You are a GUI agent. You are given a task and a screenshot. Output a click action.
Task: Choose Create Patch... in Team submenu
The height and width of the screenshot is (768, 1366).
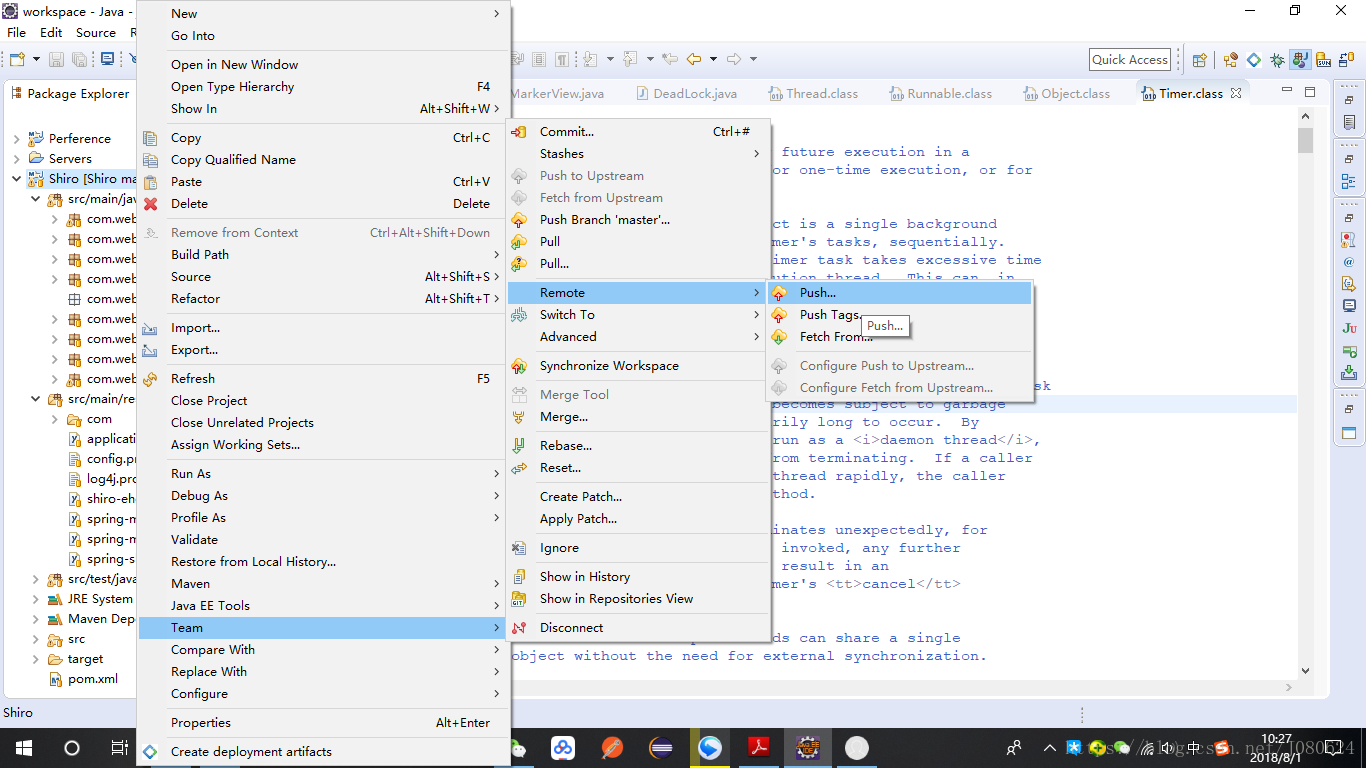point(637,497)
